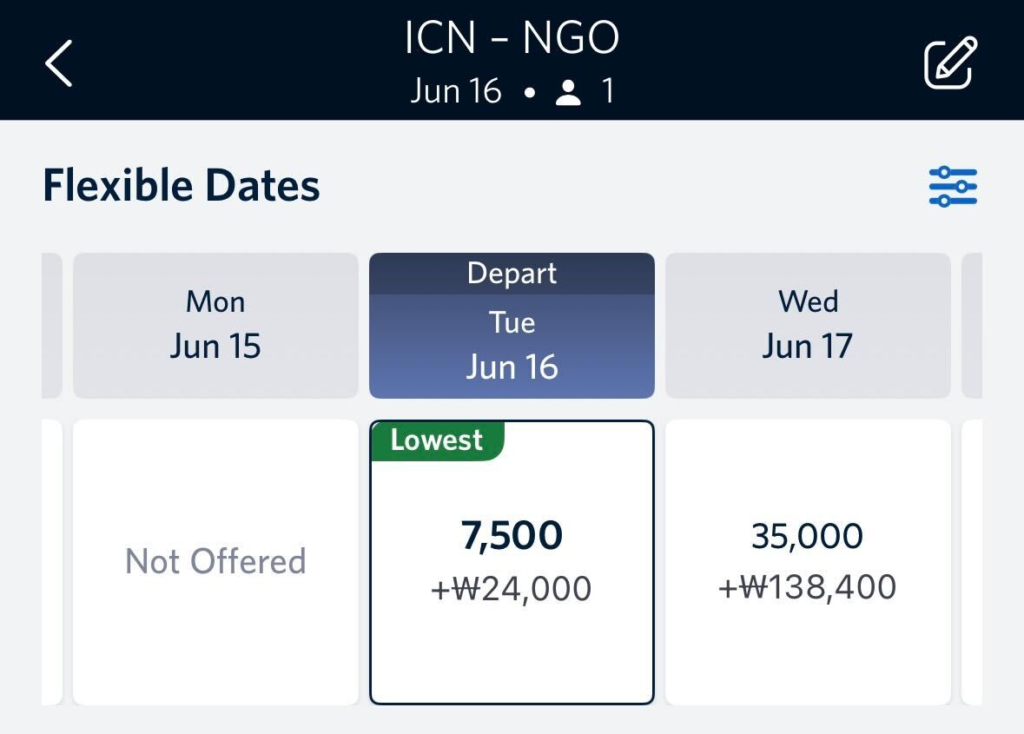This screenshot has height=734, width=1024.
Task: Click the Not Offered fare cell
Action: click(x=215, y=562)
